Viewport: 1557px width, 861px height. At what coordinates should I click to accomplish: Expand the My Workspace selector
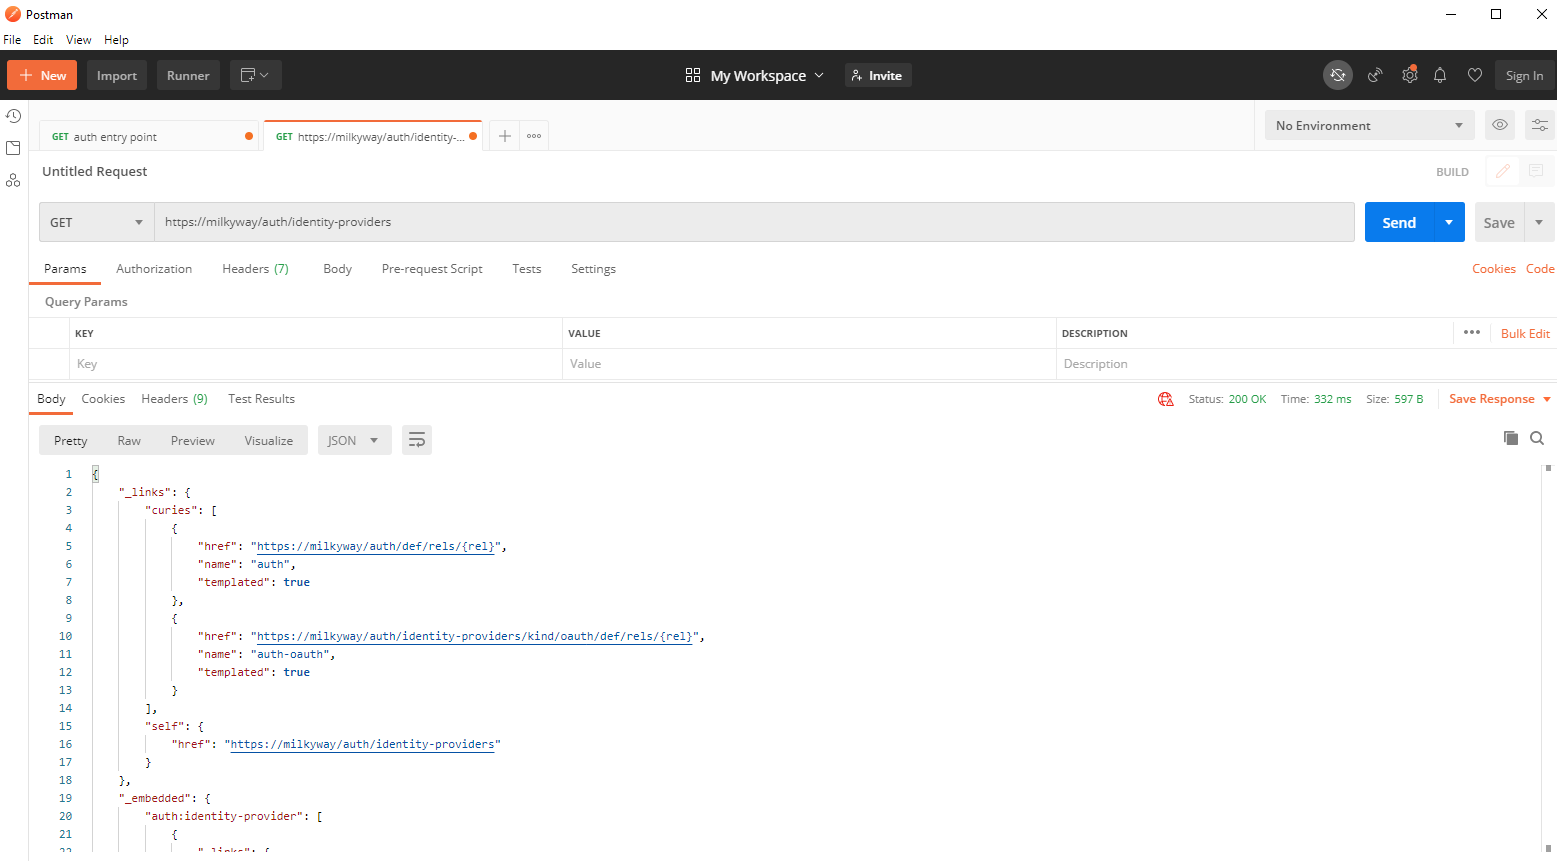pyautogui.click(x=767, y=76)
